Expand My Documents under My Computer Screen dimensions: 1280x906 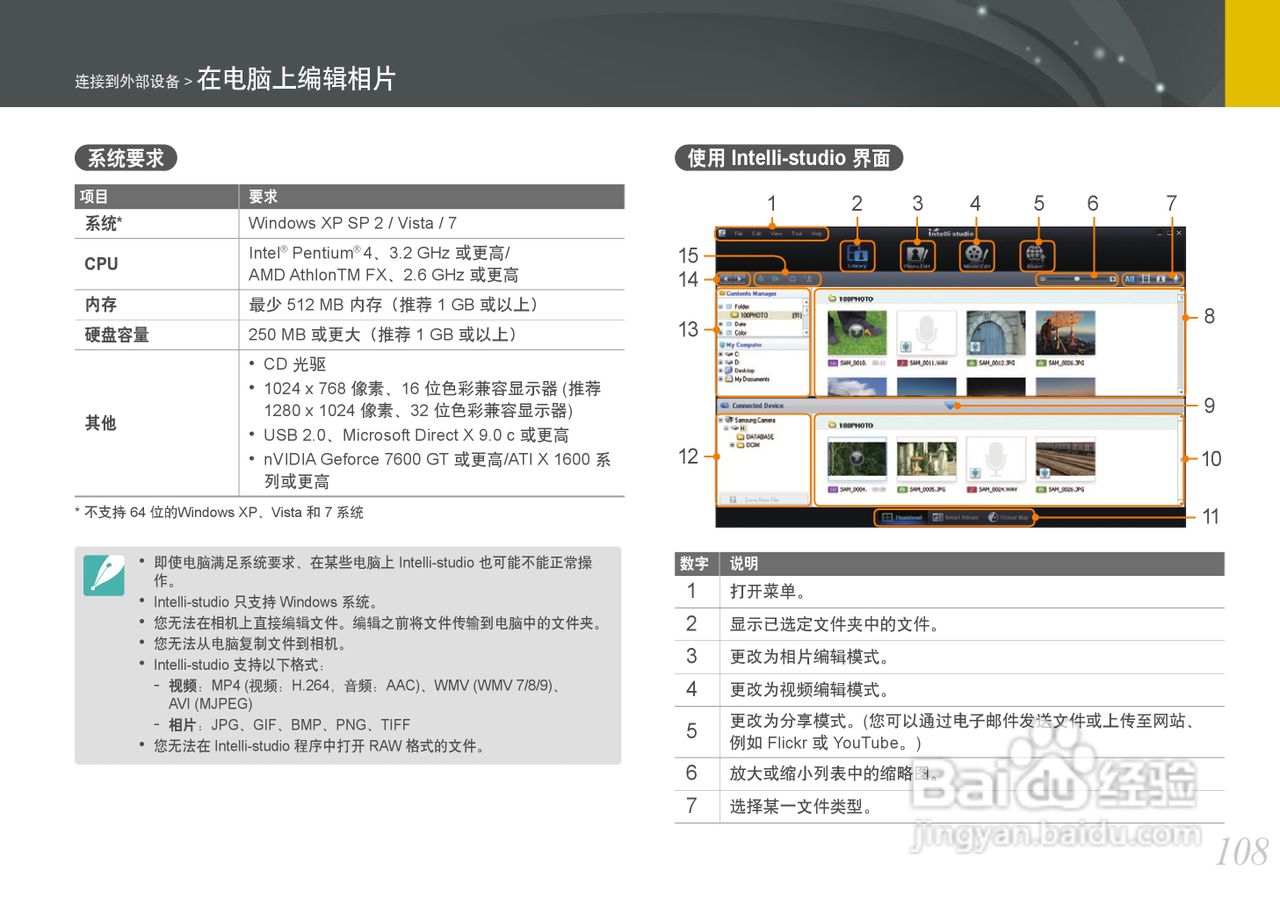pos(721,379)
